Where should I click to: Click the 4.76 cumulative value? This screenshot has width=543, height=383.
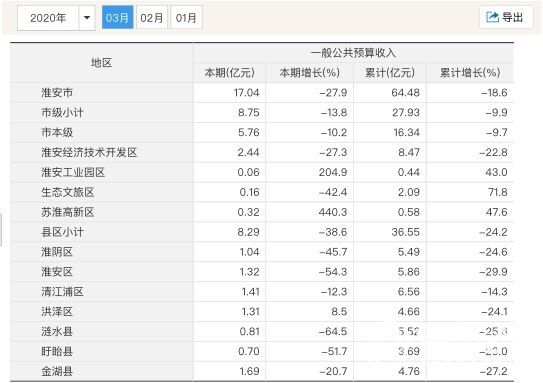409,372
